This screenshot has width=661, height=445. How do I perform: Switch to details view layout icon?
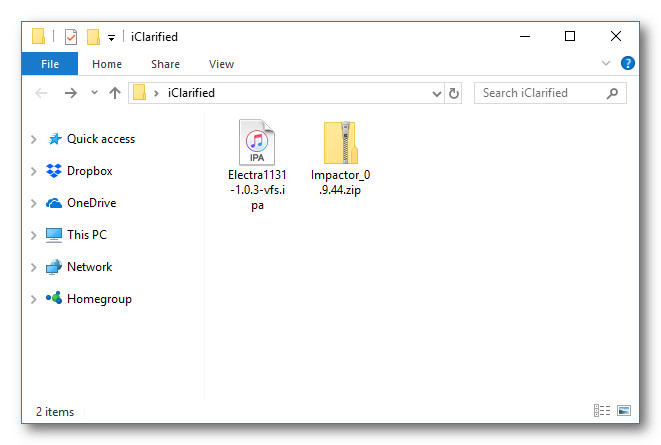[x=602, y=410]
